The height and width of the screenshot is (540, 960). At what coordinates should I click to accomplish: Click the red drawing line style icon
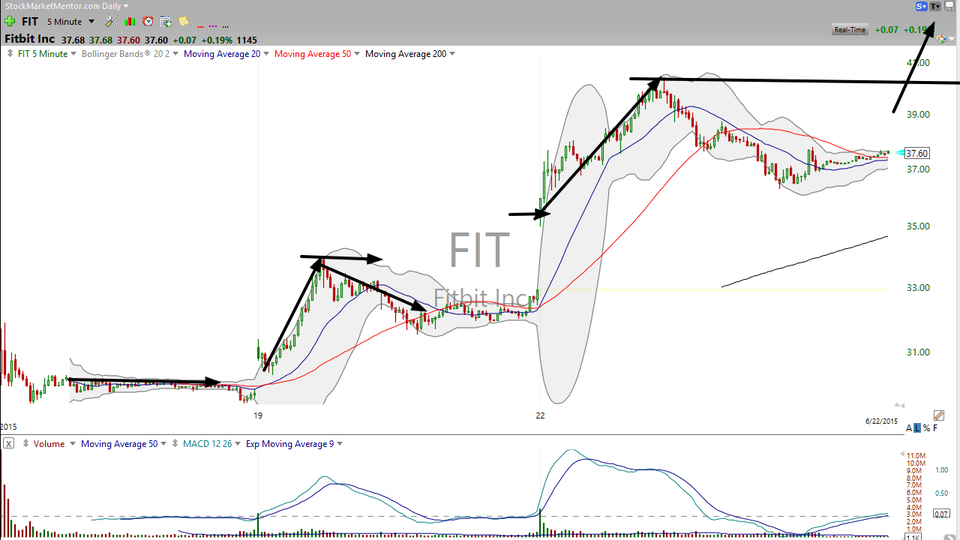(200, 26)
